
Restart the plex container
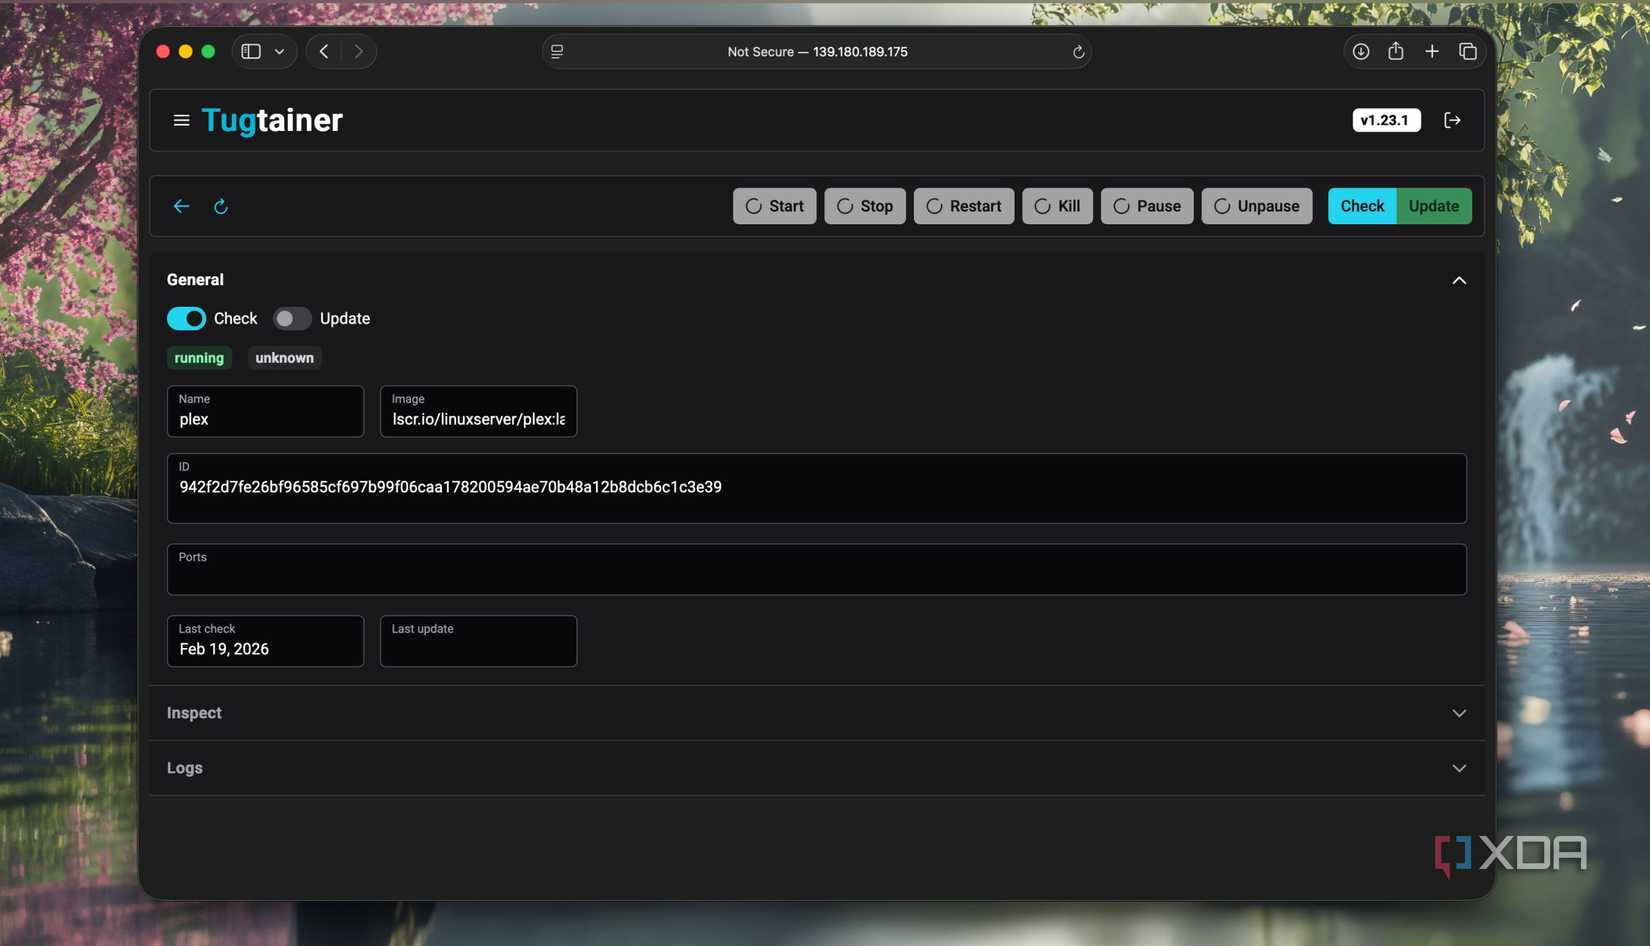(x=964, y=206)
